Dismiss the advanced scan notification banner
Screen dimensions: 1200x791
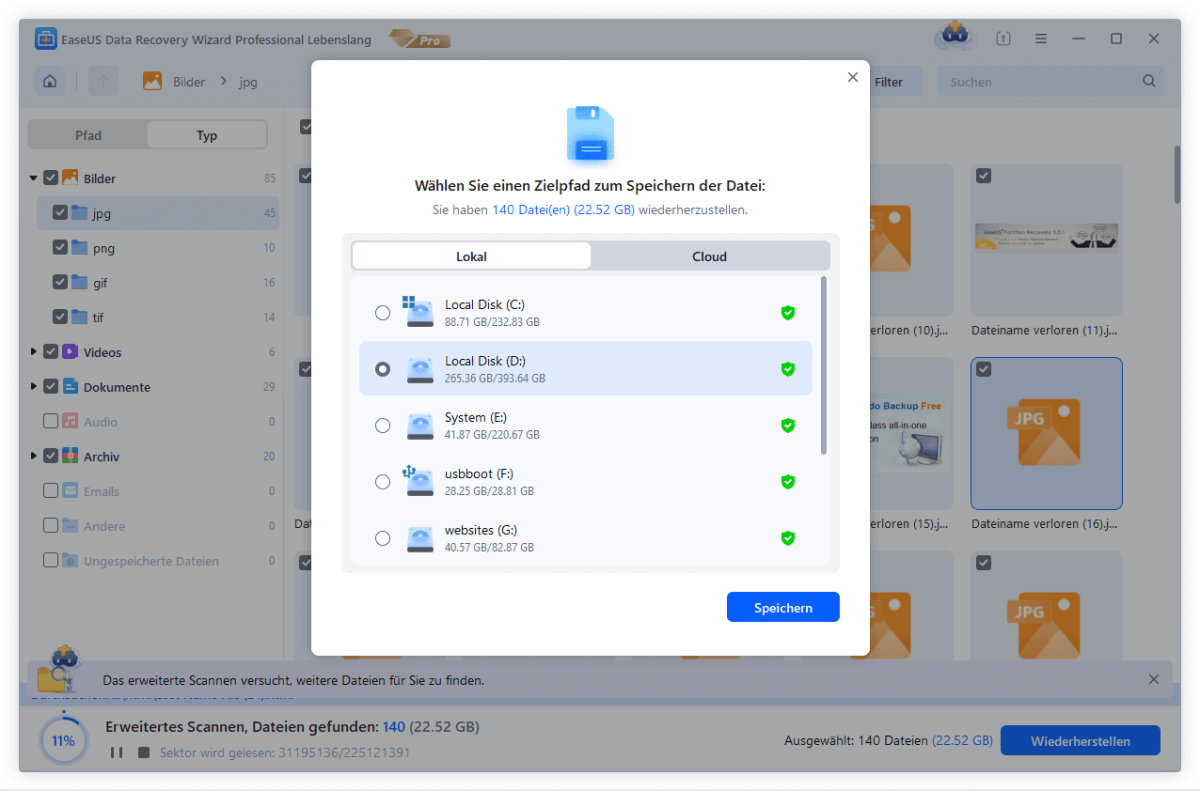point(1154,679)
